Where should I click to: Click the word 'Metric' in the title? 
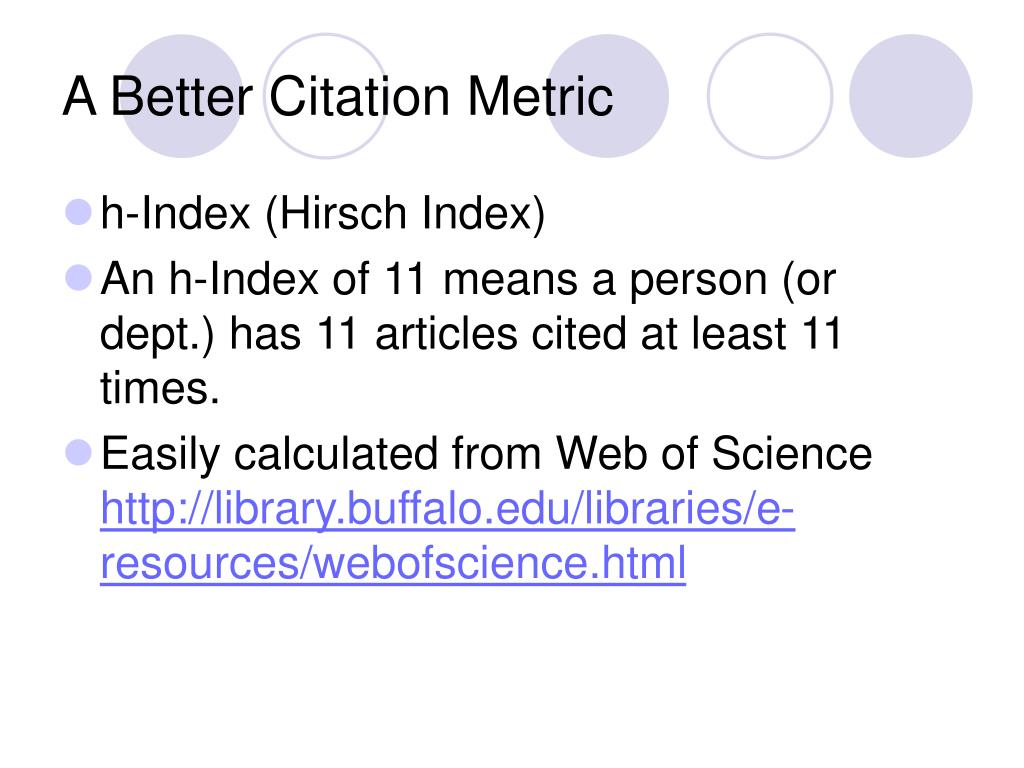point(540,97)
